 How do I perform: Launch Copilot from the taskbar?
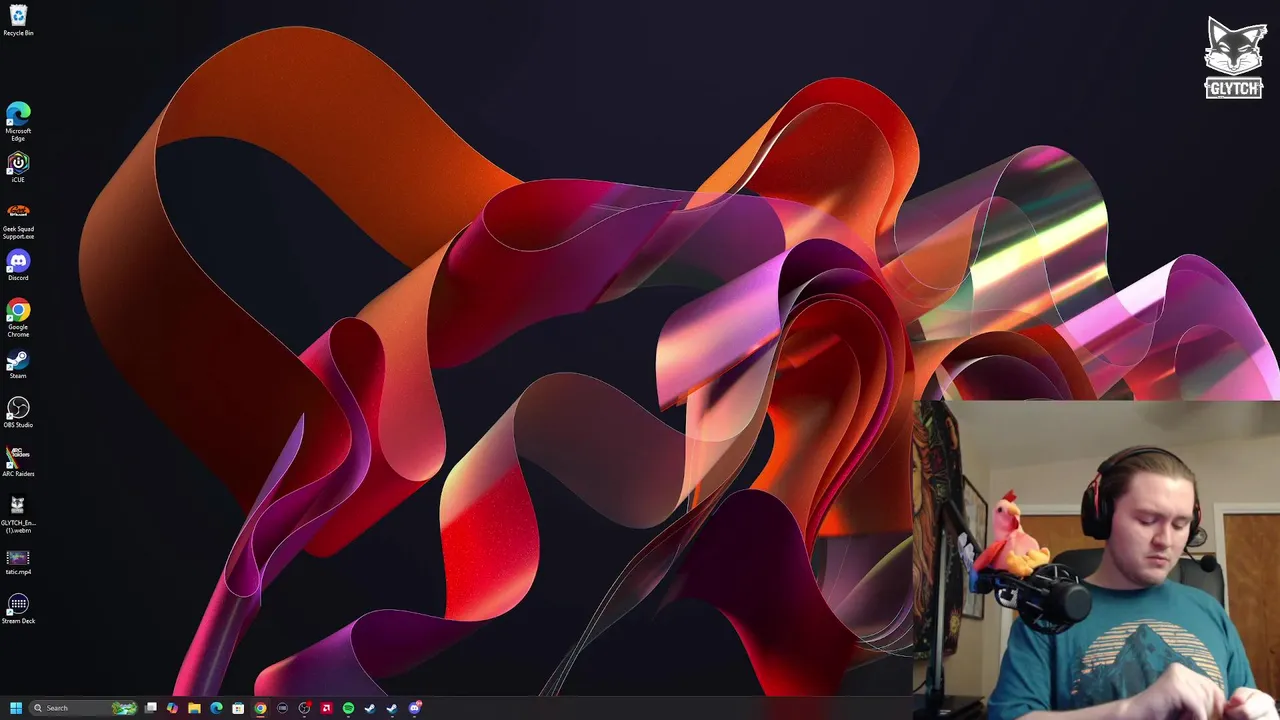172,708
